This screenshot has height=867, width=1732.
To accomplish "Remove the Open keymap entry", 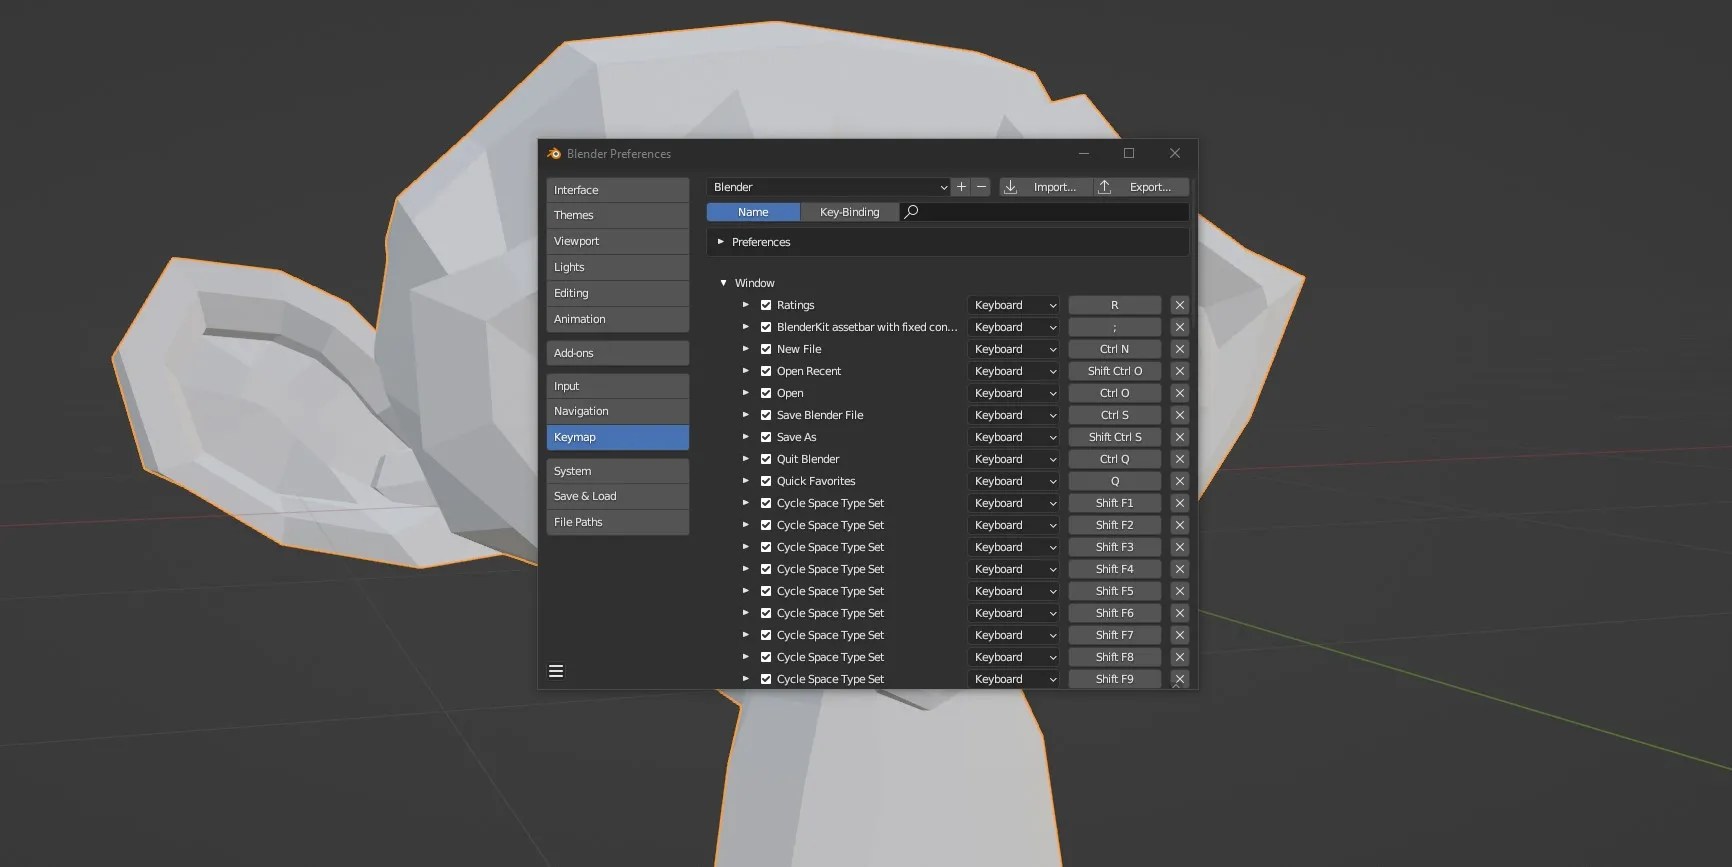I will point(1179,393).
